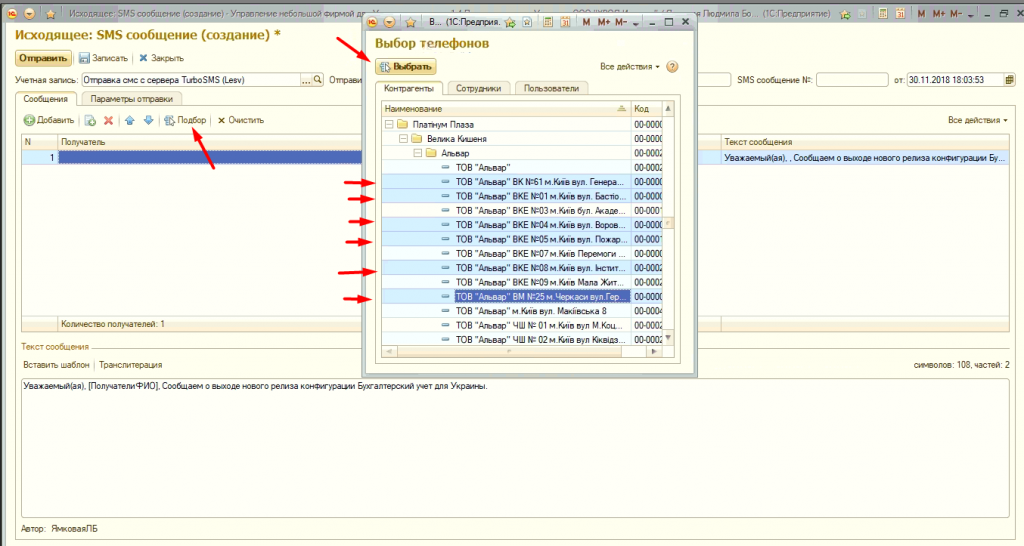1024x546 pixels.
Task: Click the dialog's calculator icon in title bar
Action: coord(548,22)
